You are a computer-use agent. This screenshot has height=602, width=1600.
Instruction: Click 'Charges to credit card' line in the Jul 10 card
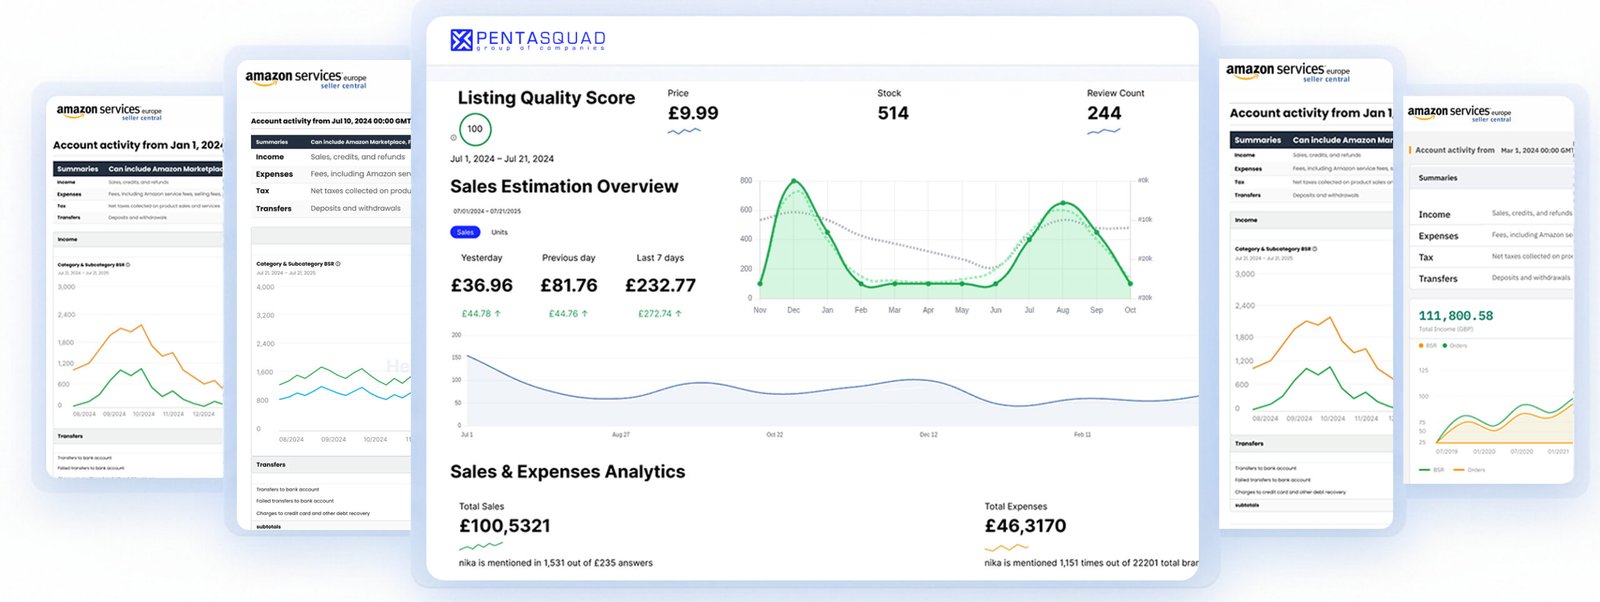point(313,513)
